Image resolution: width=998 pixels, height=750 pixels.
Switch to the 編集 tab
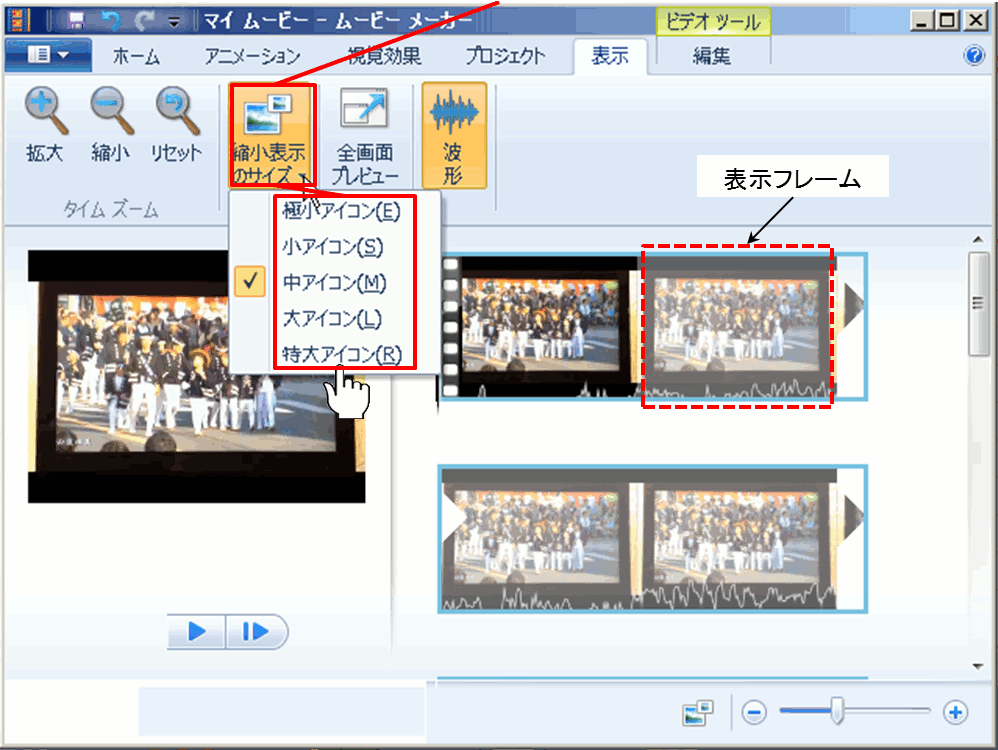(712, 56)
